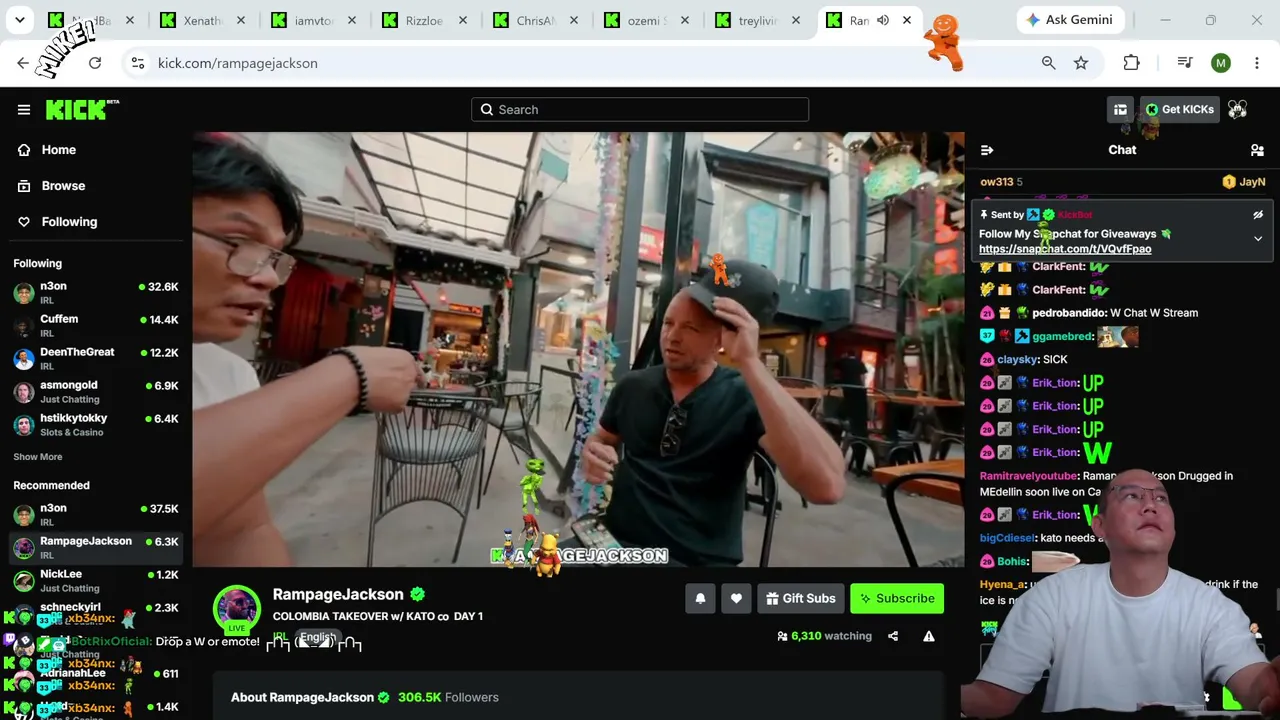The image size is (1280, 720).
Task: Open the Chrome profile avatar M
Action: click(x=1221, y=63)
